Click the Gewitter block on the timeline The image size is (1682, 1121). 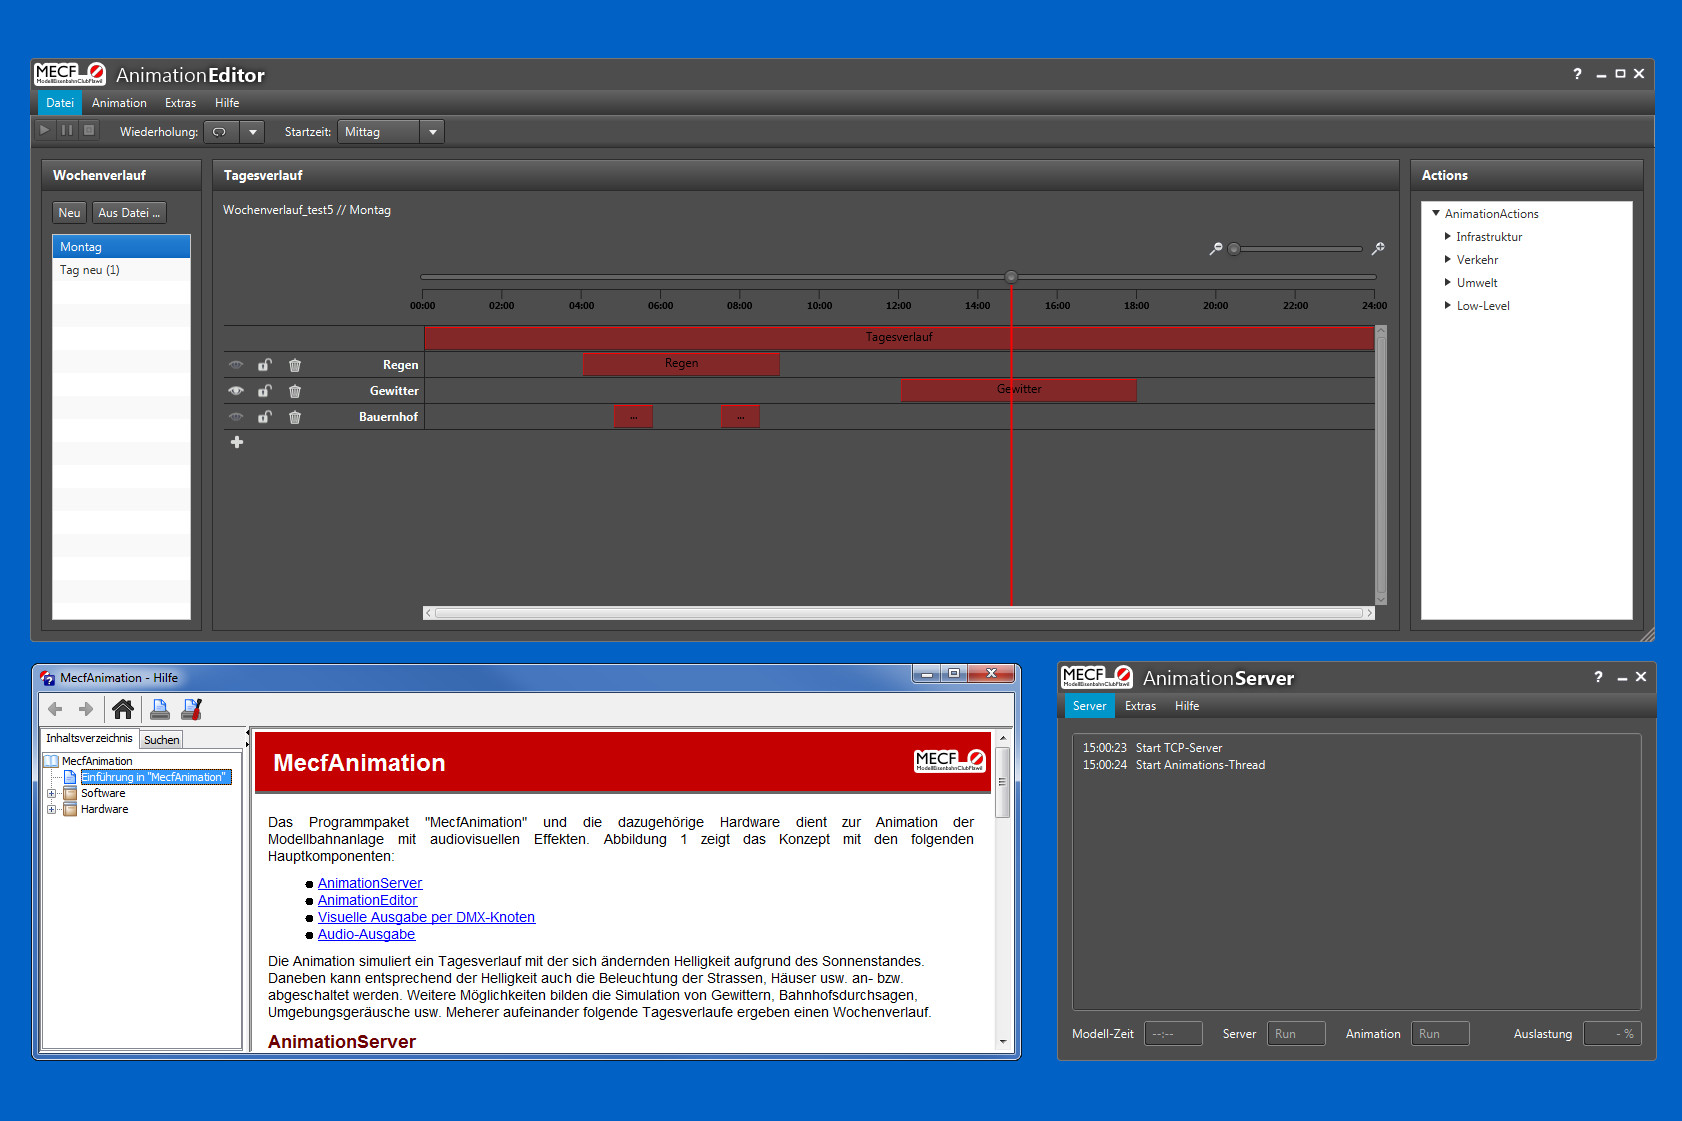pyautogui.click(x=1019, y=389)
